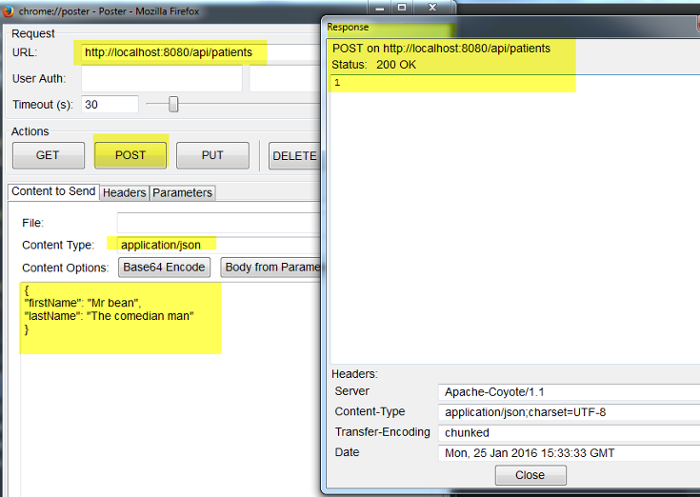This screenshot has width=700, height=497.
Task: Click the first User Auth field
Action: [x=161, y=78]
